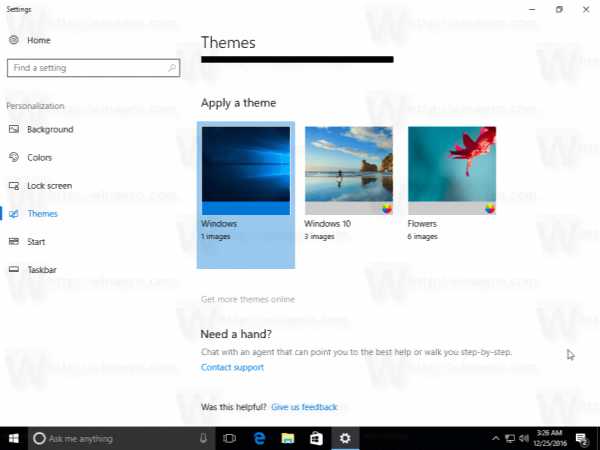Apply the Flowers theme
The image size is (600, 450).
pos(451,165)
